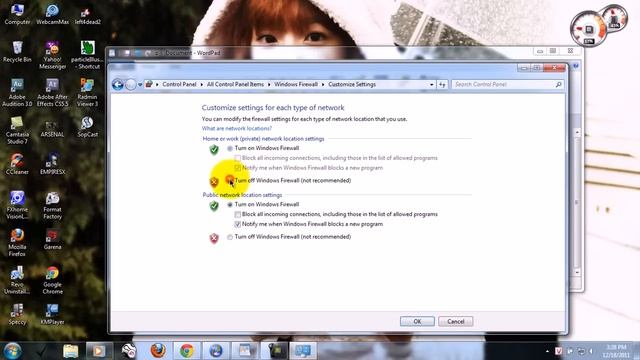Open Format Factory desktop icon

coord(52,205)
